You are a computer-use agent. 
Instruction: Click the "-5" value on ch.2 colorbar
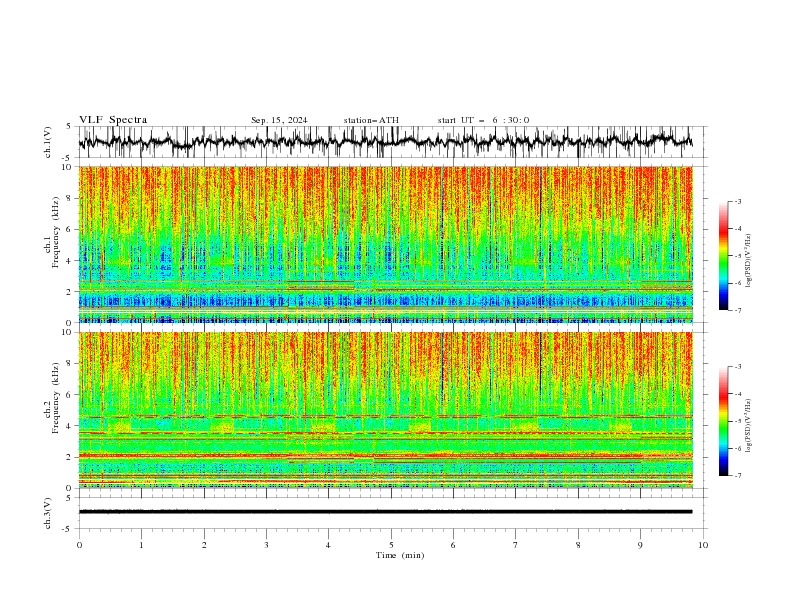click(x=737, y=421)
